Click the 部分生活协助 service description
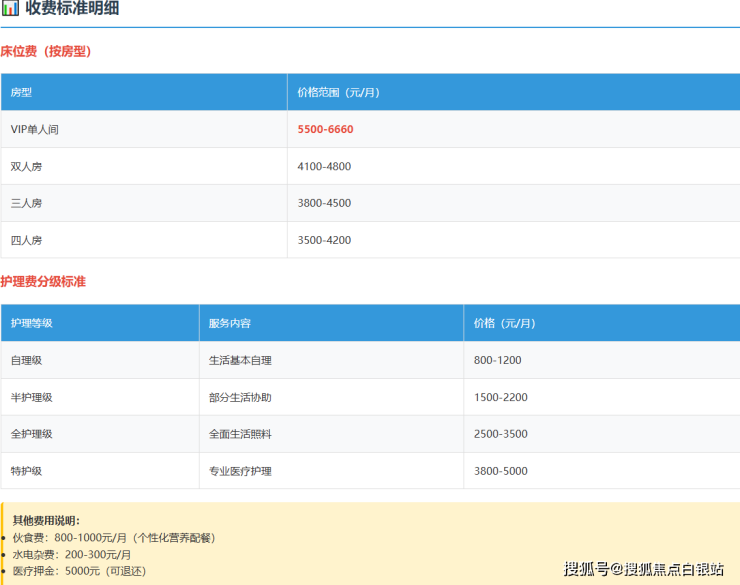740x585 pixels. pos(240,397)
